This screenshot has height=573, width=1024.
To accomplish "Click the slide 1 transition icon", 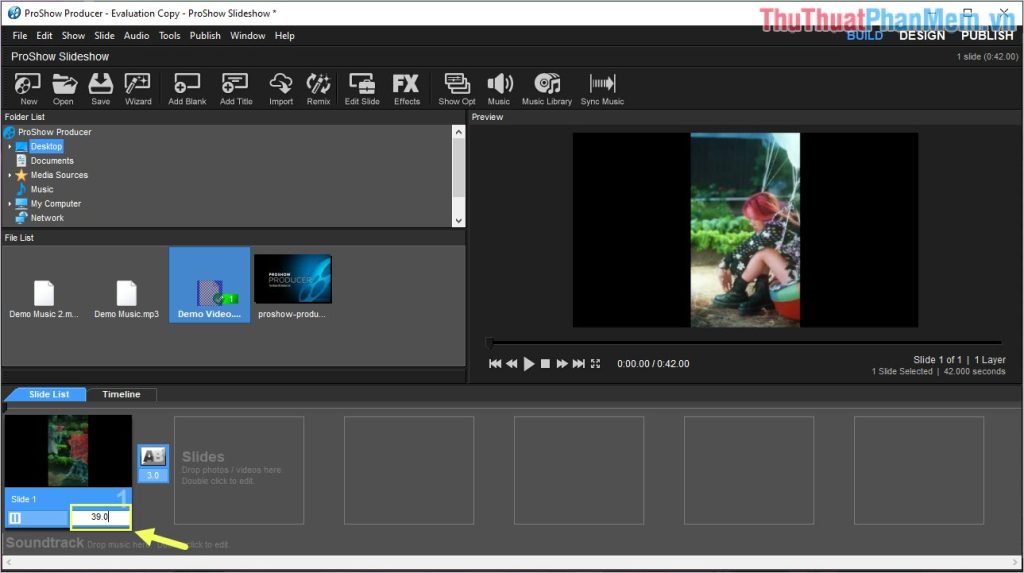I will point(153,455).
